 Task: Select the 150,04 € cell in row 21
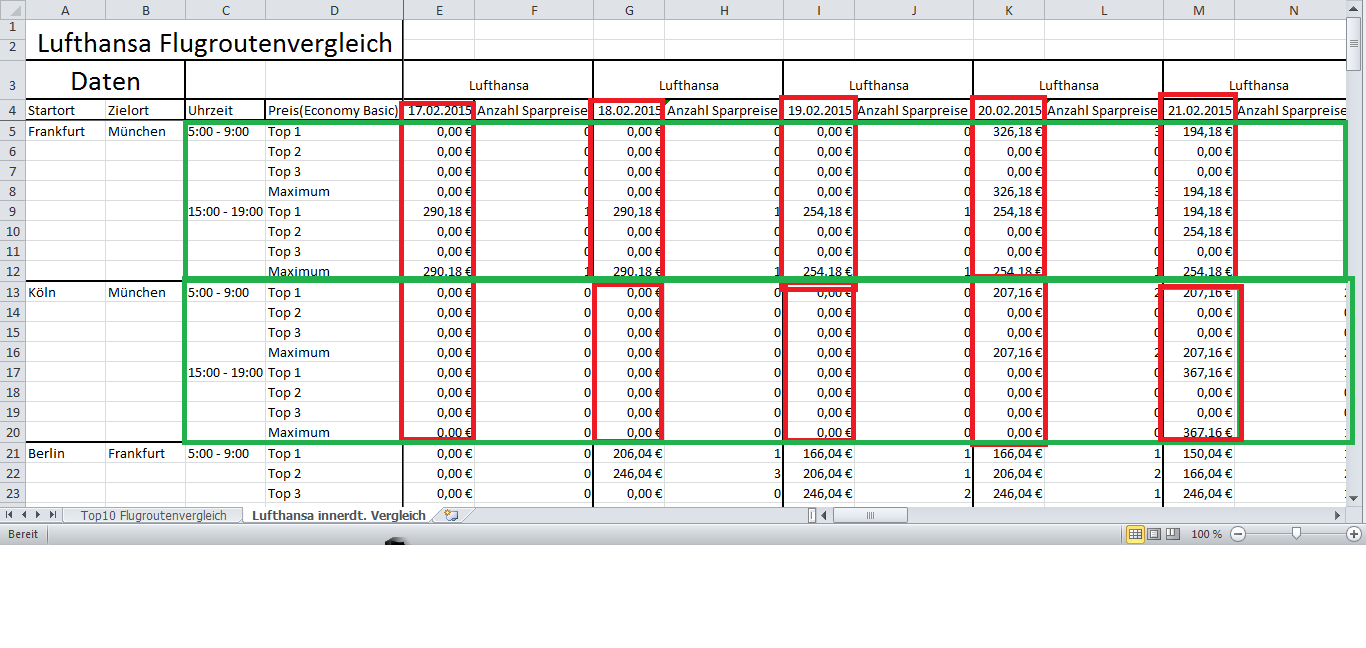1198,453
